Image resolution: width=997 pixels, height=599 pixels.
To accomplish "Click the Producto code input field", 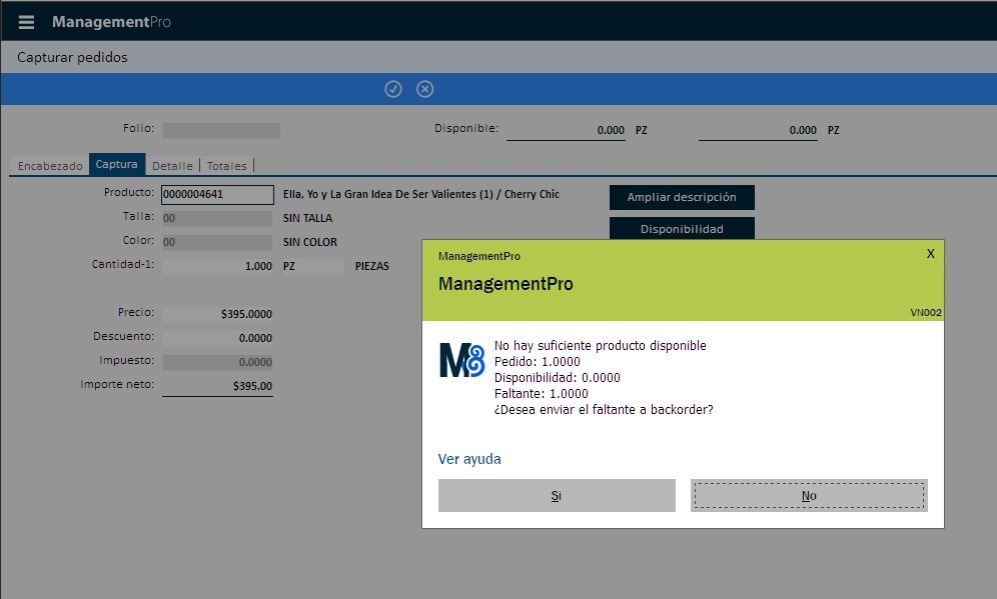I will pyautogui.click(x=217, y=195).
